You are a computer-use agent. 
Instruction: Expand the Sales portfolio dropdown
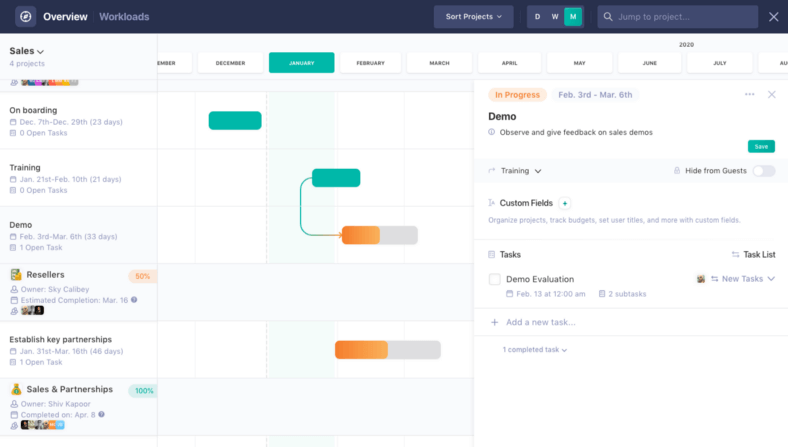[27, 51]
